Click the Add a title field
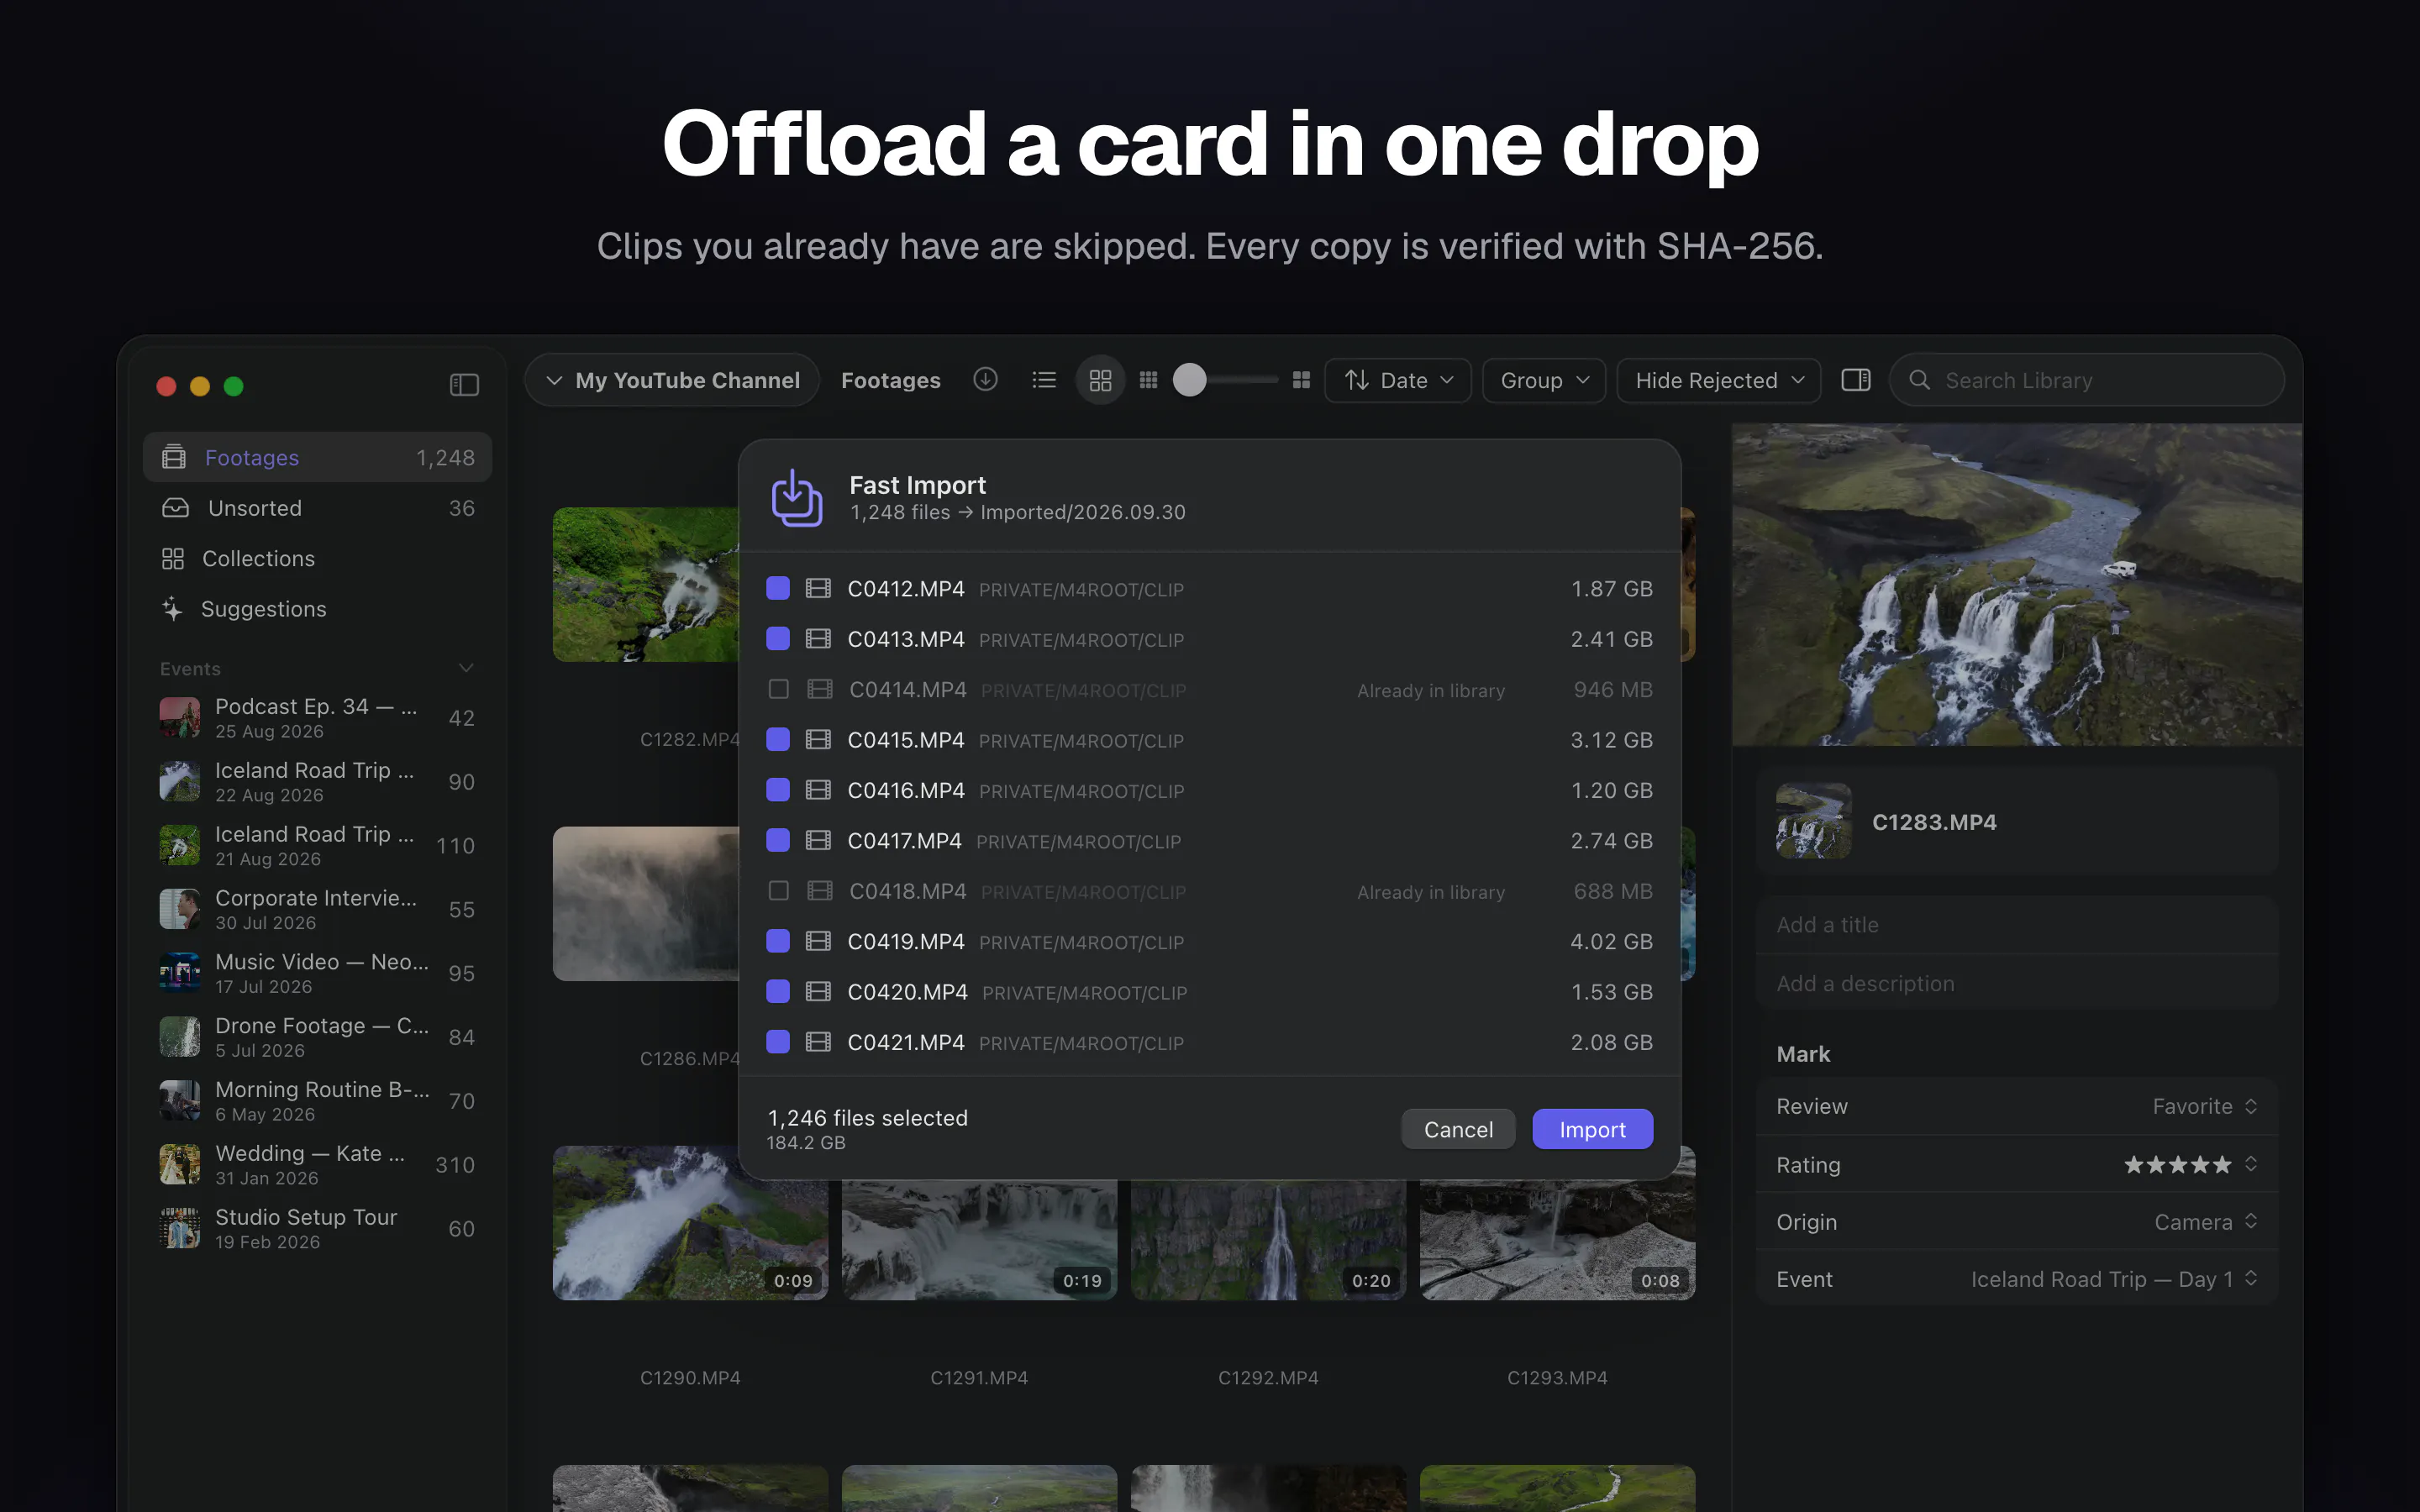This screenshot has height=1512, width=2420. point(2016,925)
